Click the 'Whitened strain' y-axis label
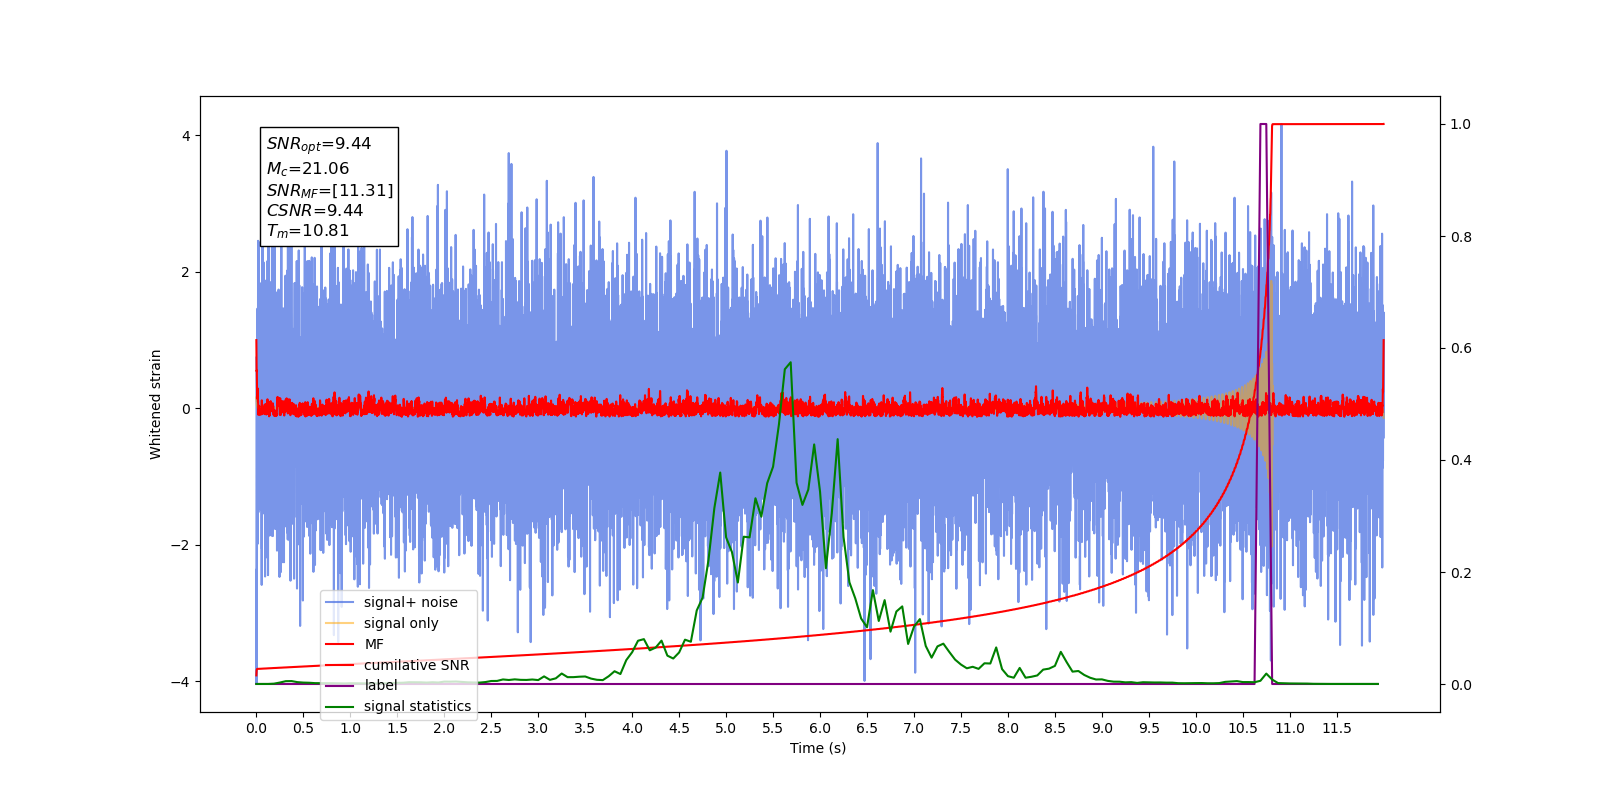The image size is (1600, 800). pos(155,404)
